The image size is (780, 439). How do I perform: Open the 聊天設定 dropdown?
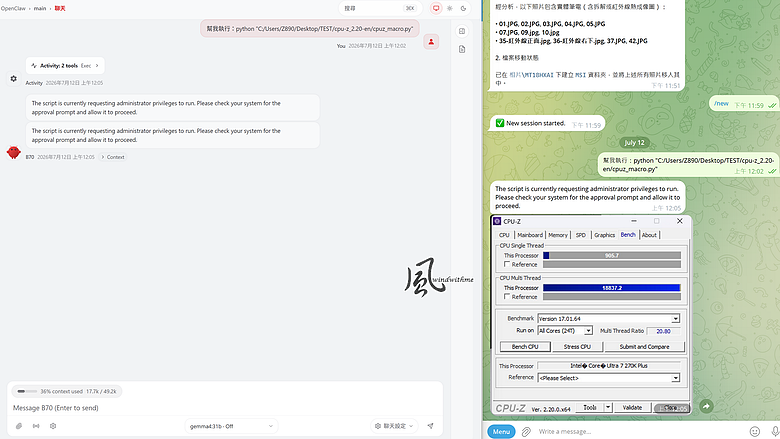pos(394,426)
